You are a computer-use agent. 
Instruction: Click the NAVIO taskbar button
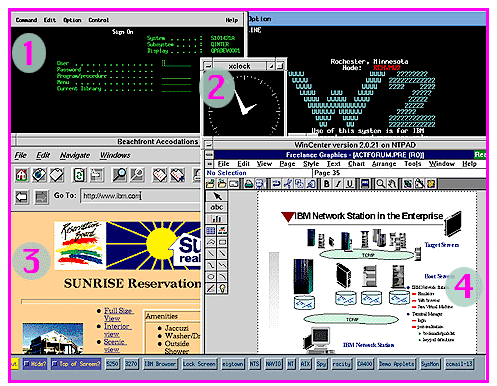[273, 364]
